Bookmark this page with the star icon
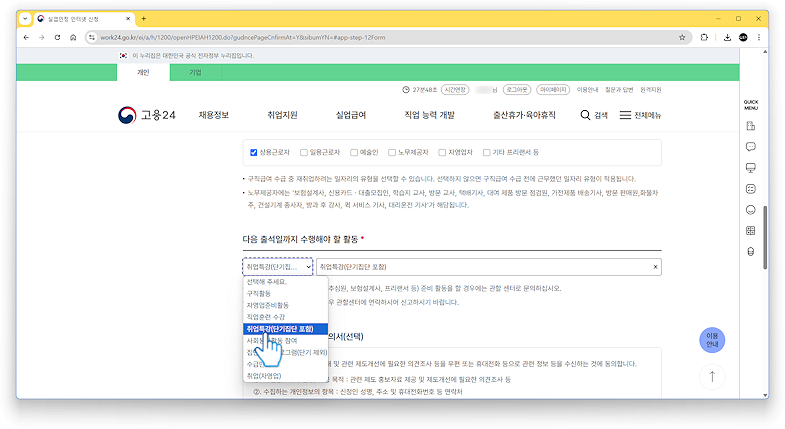 [x=682, y=38]
